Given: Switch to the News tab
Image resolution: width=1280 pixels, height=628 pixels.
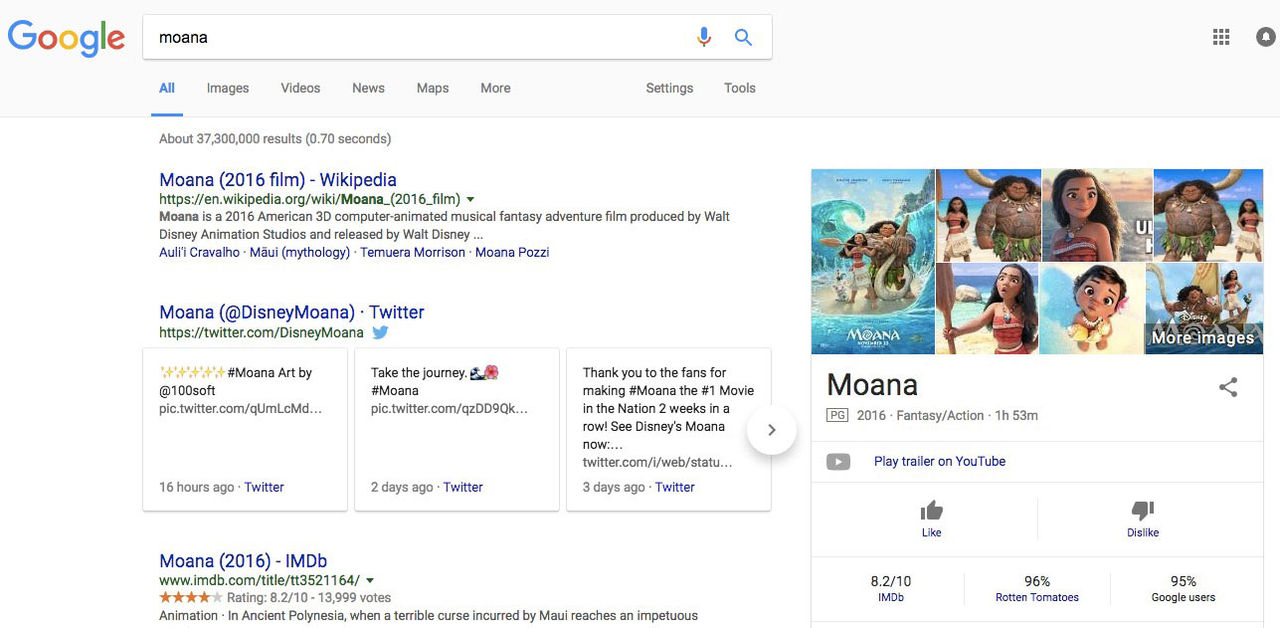Looking at the screenshot, I should point(368,88).
